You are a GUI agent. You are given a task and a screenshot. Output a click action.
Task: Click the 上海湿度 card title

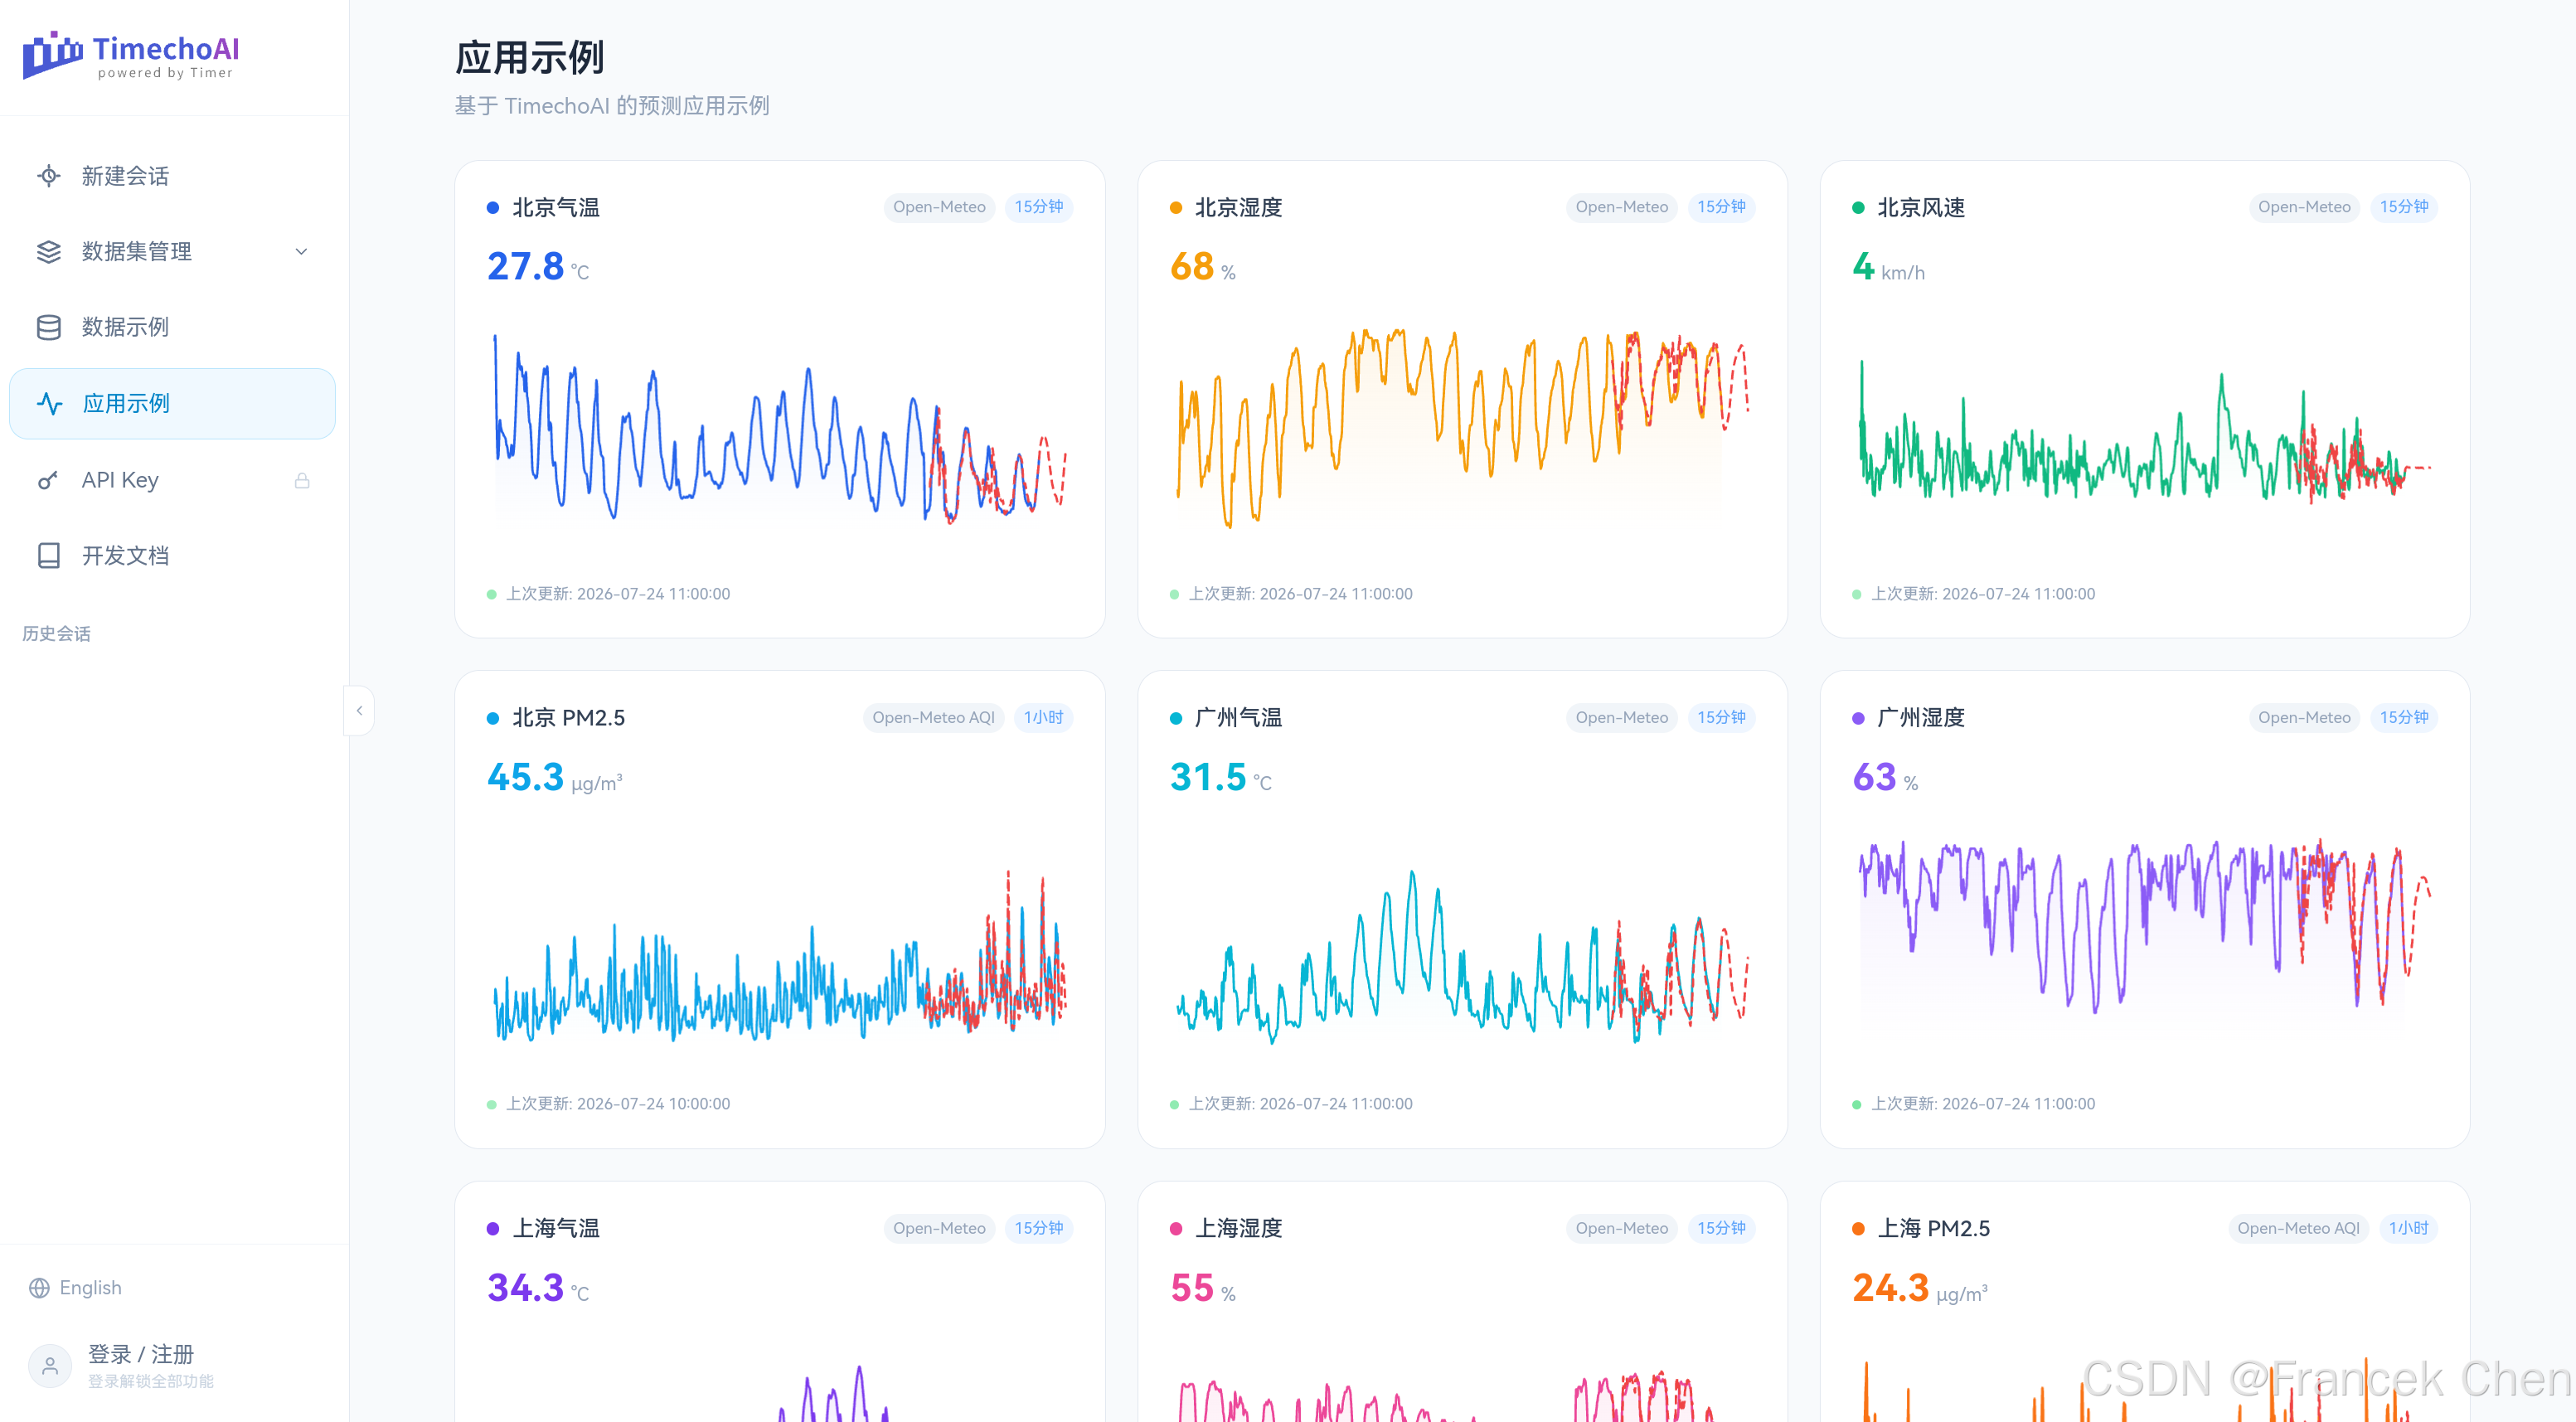coord(1238,1229)
